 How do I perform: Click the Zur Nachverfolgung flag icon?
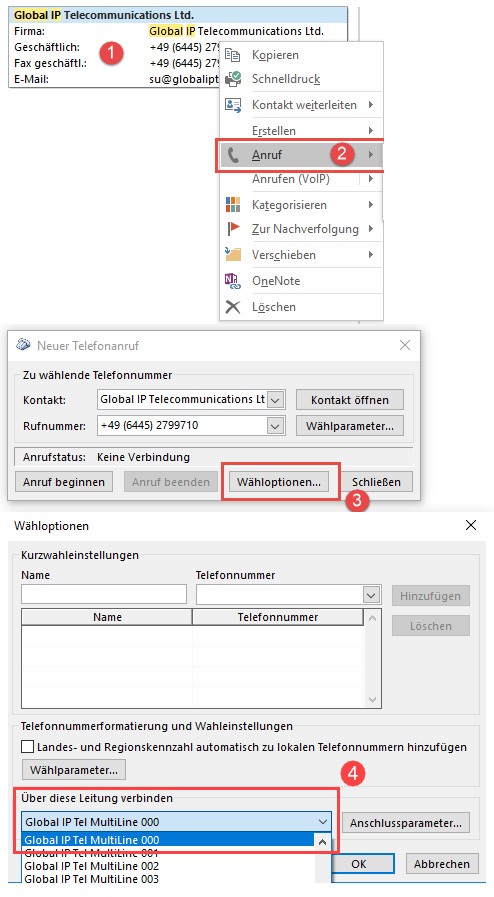pos(233,229)
